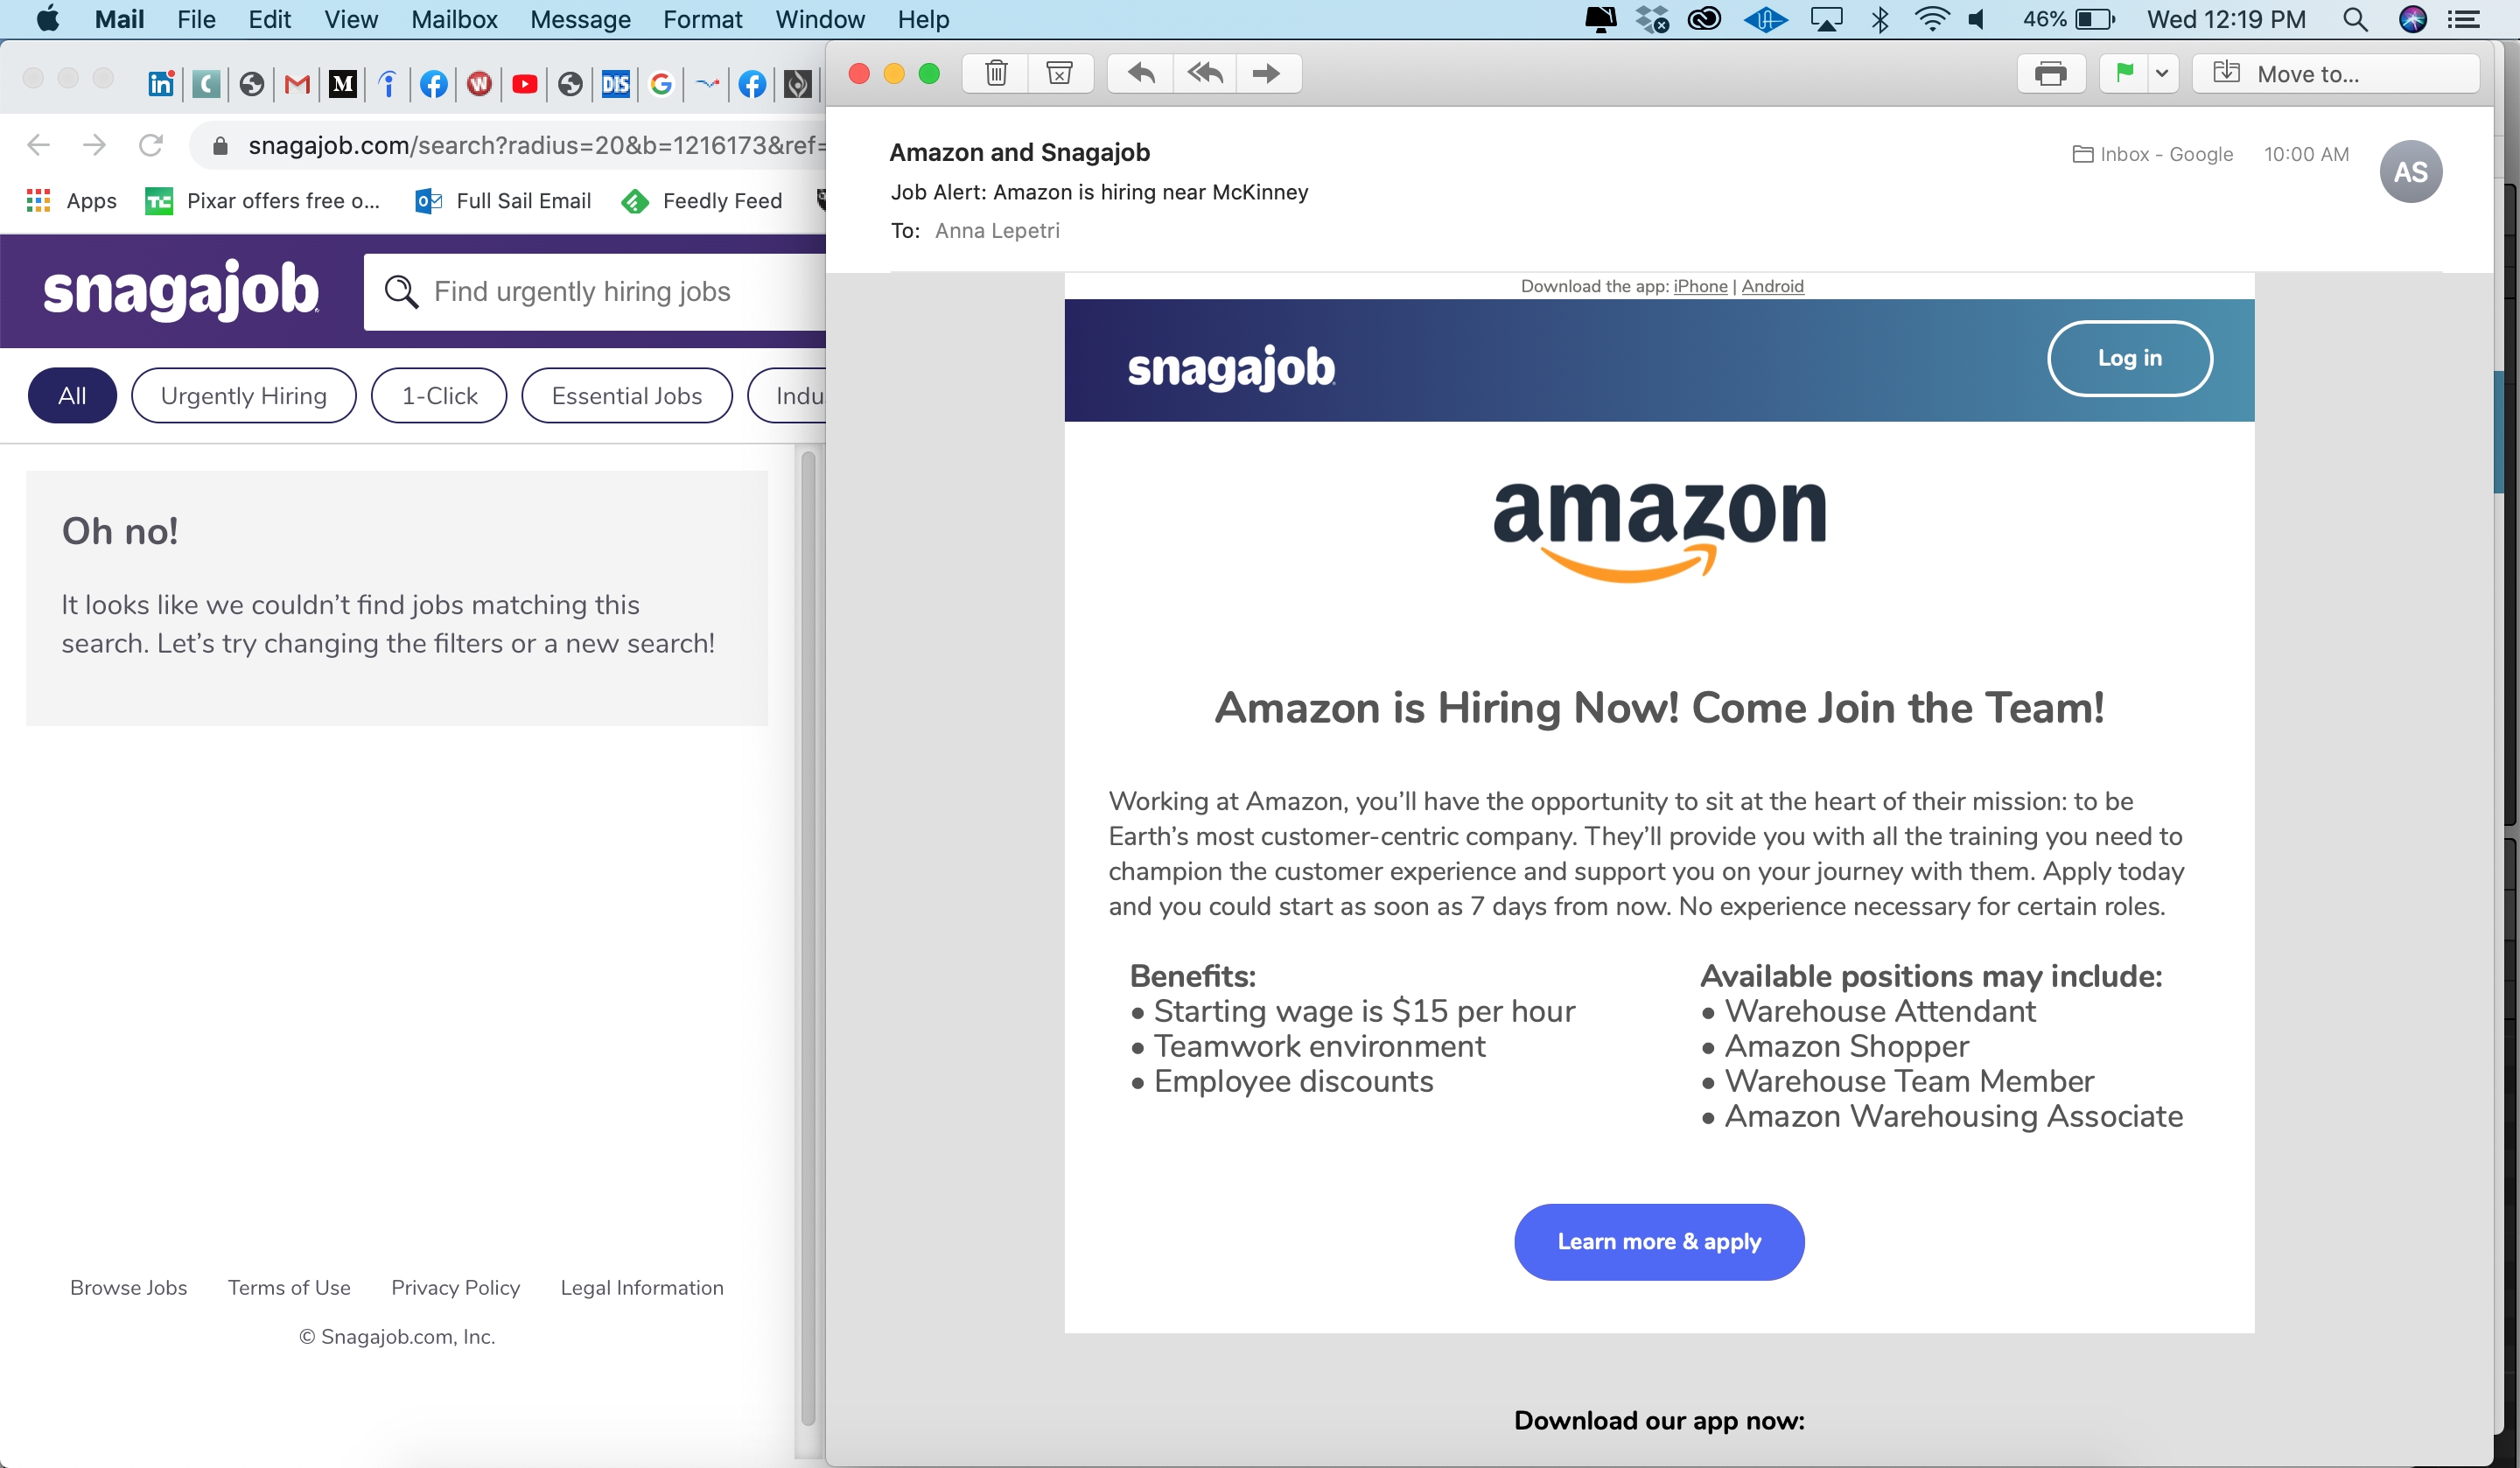Click the padlock site info icon

click(x=221, y=146)
